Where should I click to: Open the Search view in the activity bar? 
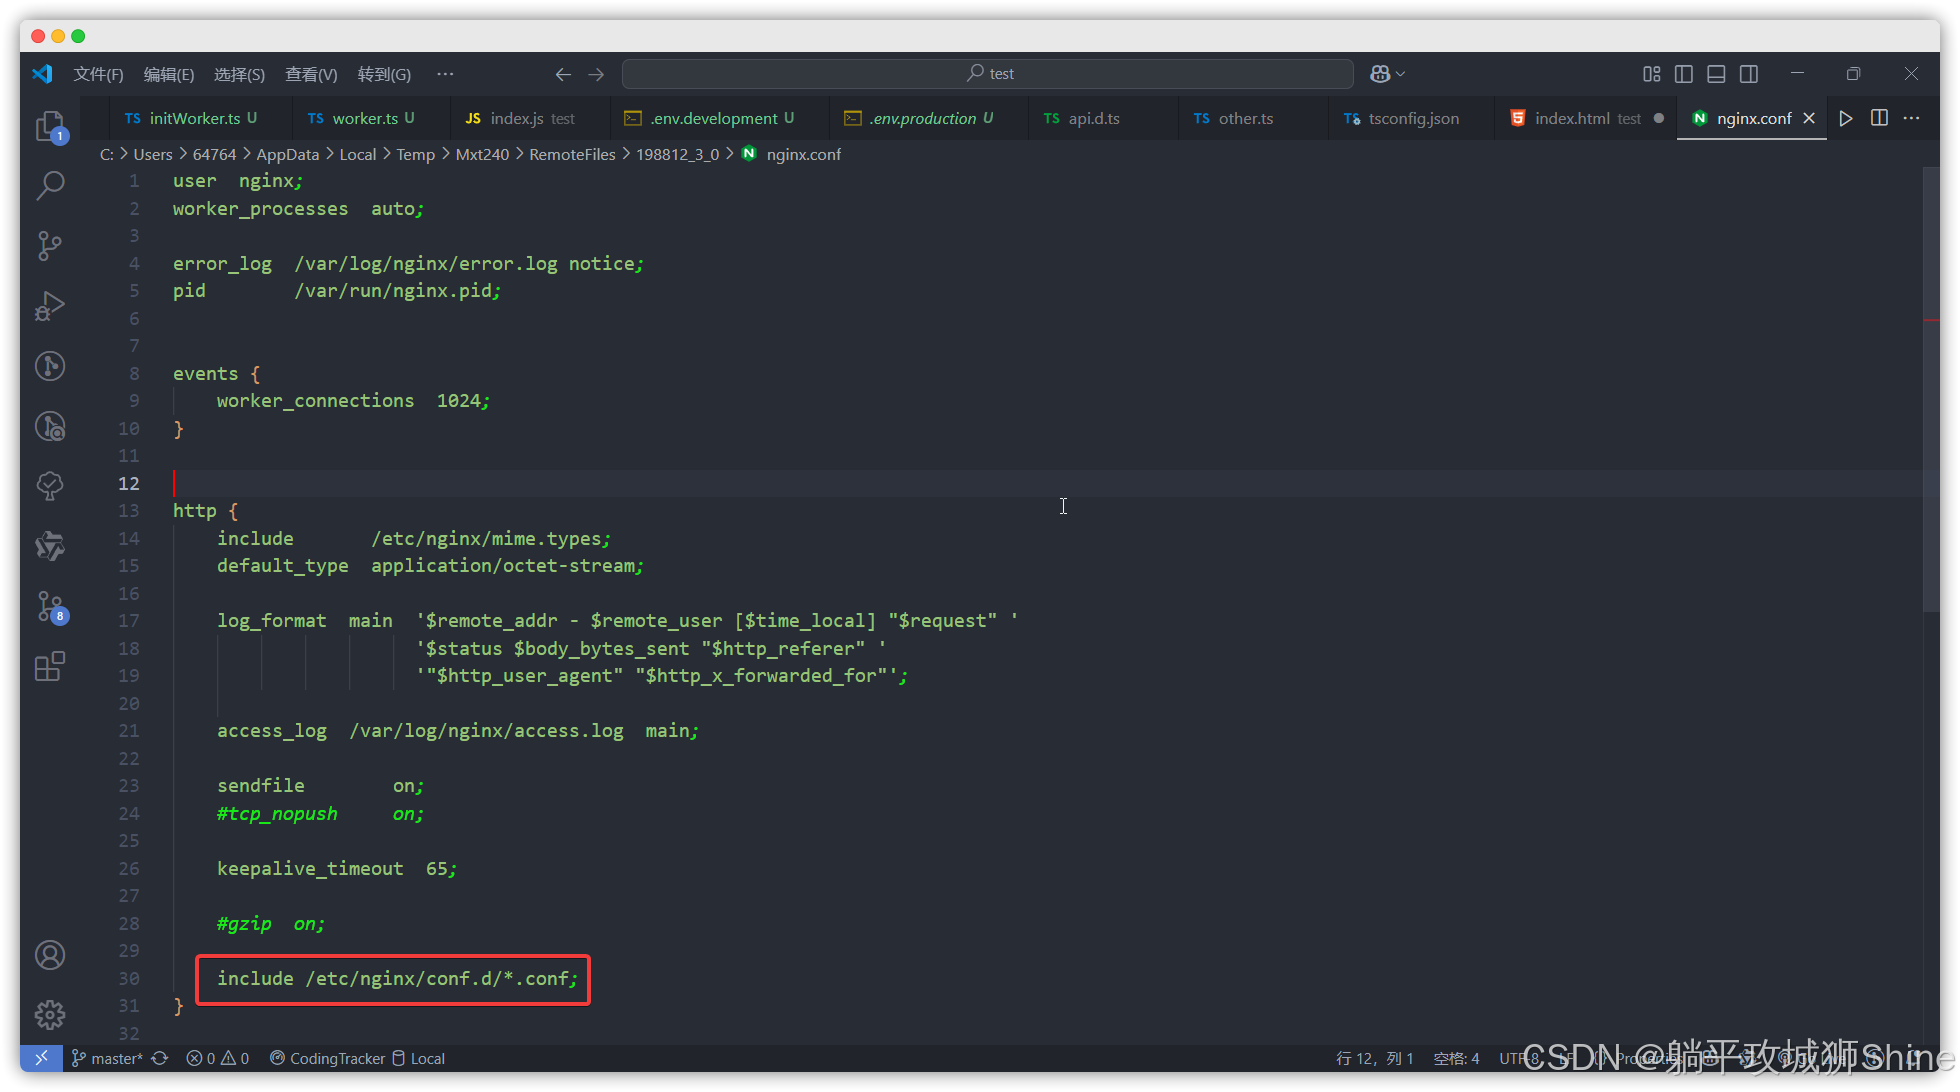tap(50, 185)
